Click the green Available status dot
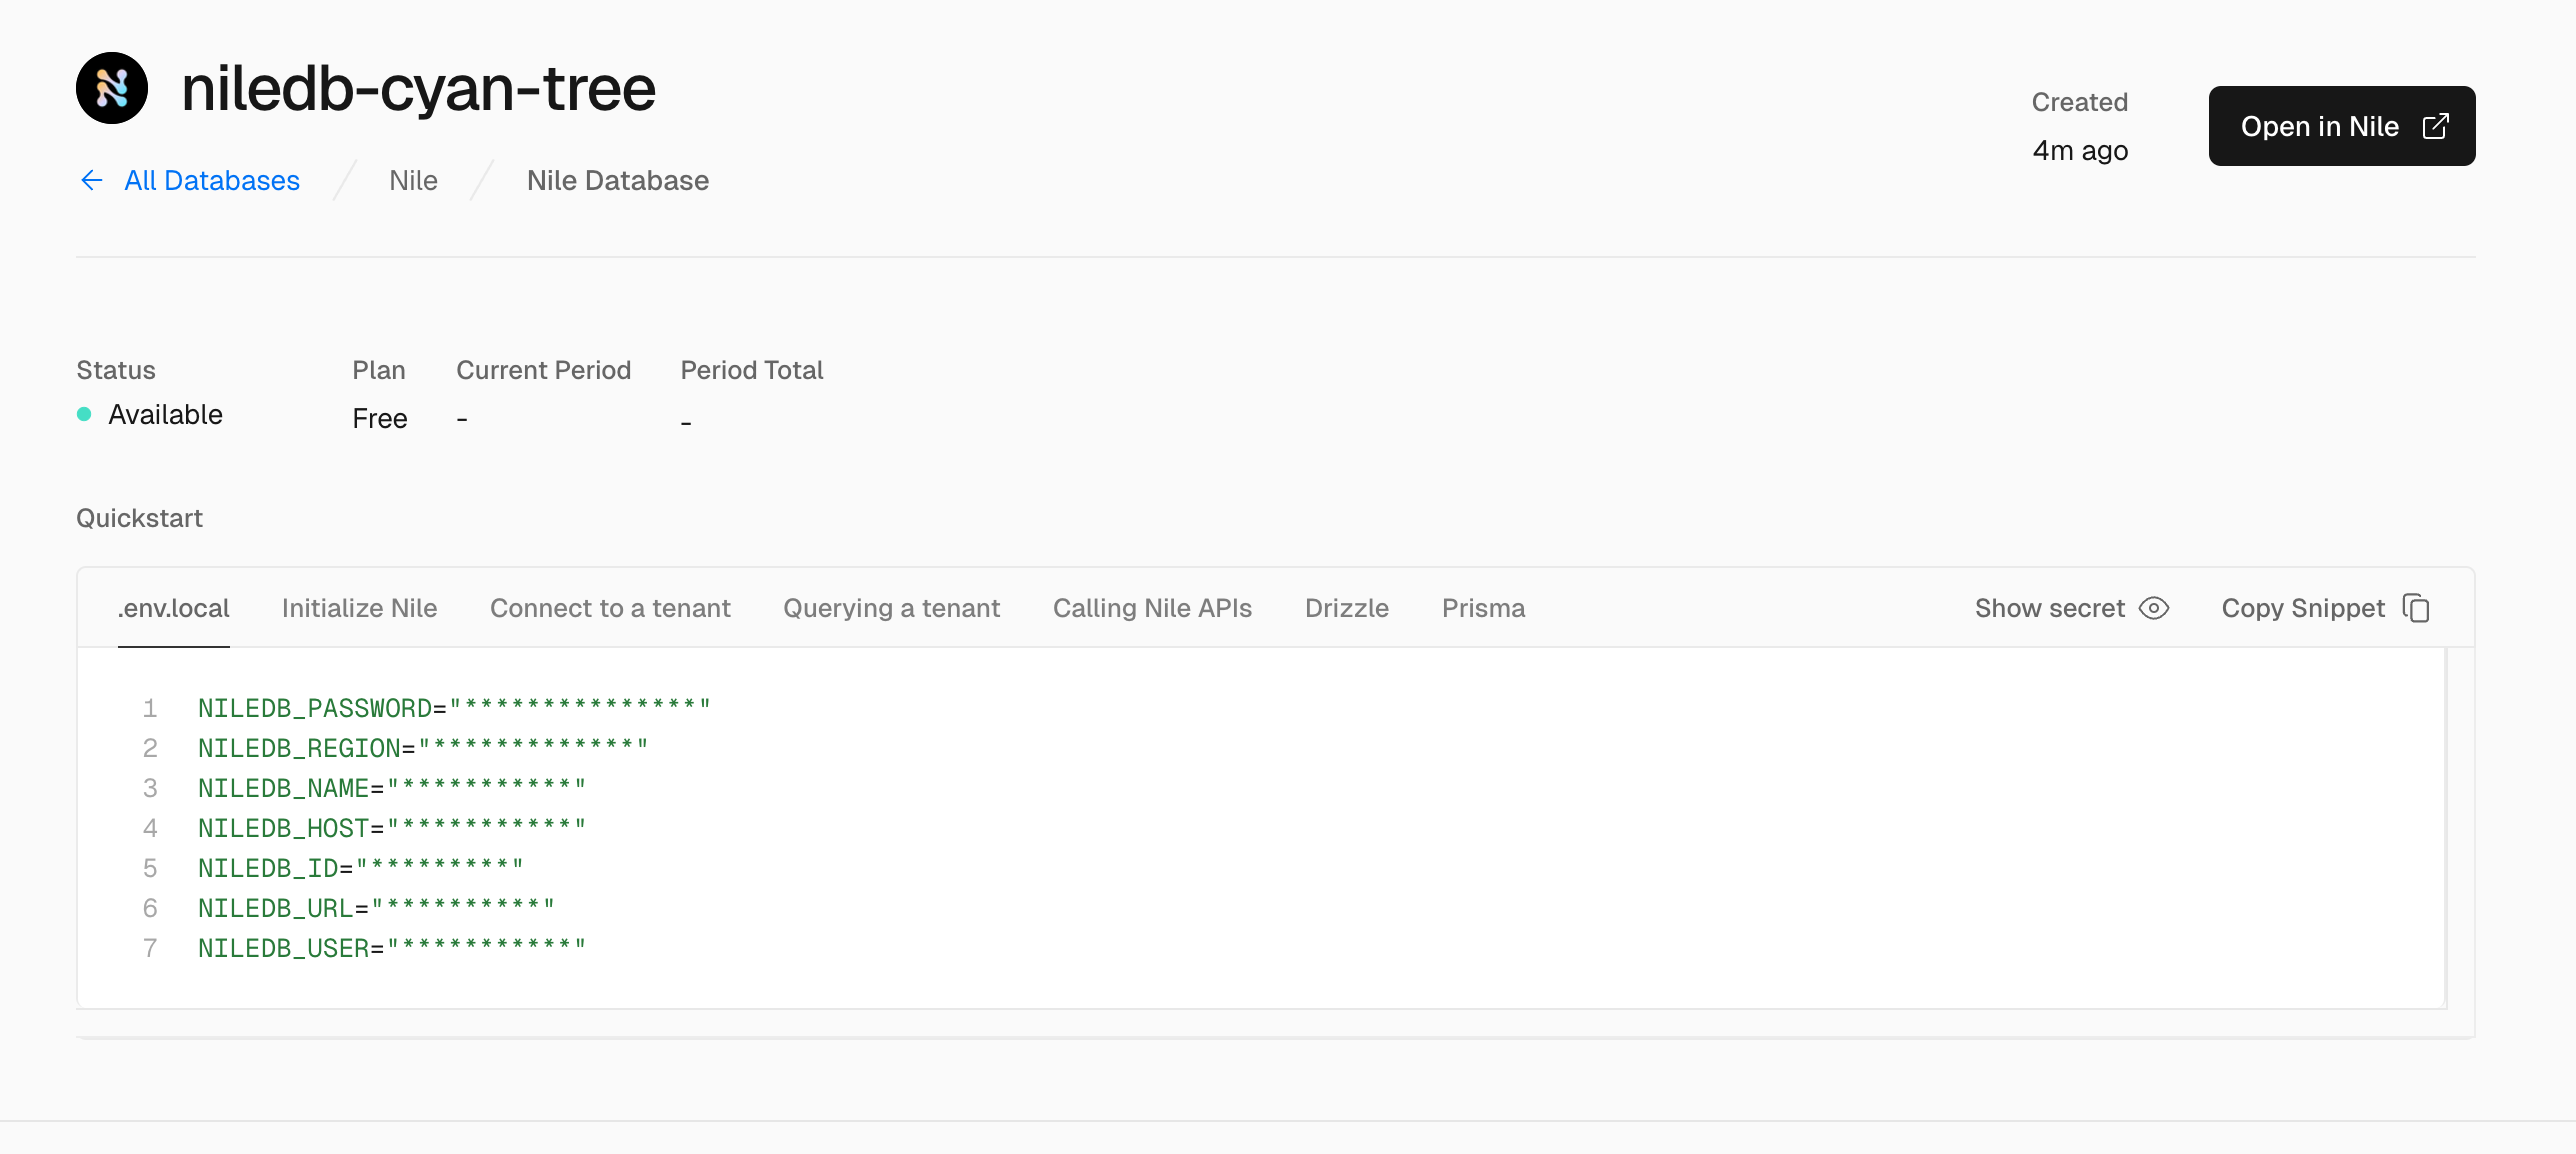The height and width of the screenshot is (1154, 2576). pyautogui.click(x=84, y=414)
